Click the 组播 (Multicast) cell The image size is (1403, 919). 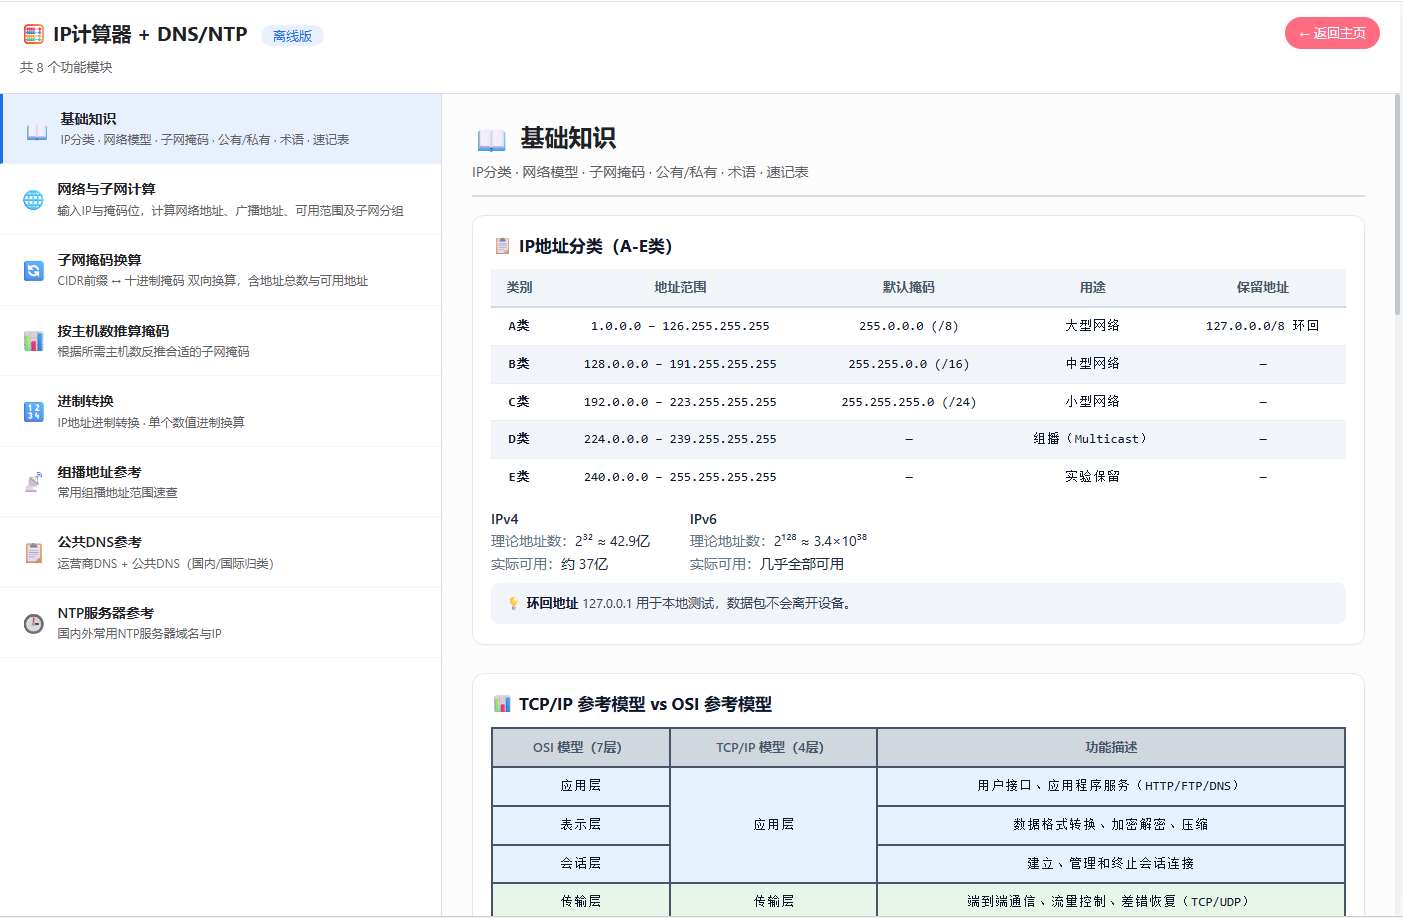tap(1091, 439)
